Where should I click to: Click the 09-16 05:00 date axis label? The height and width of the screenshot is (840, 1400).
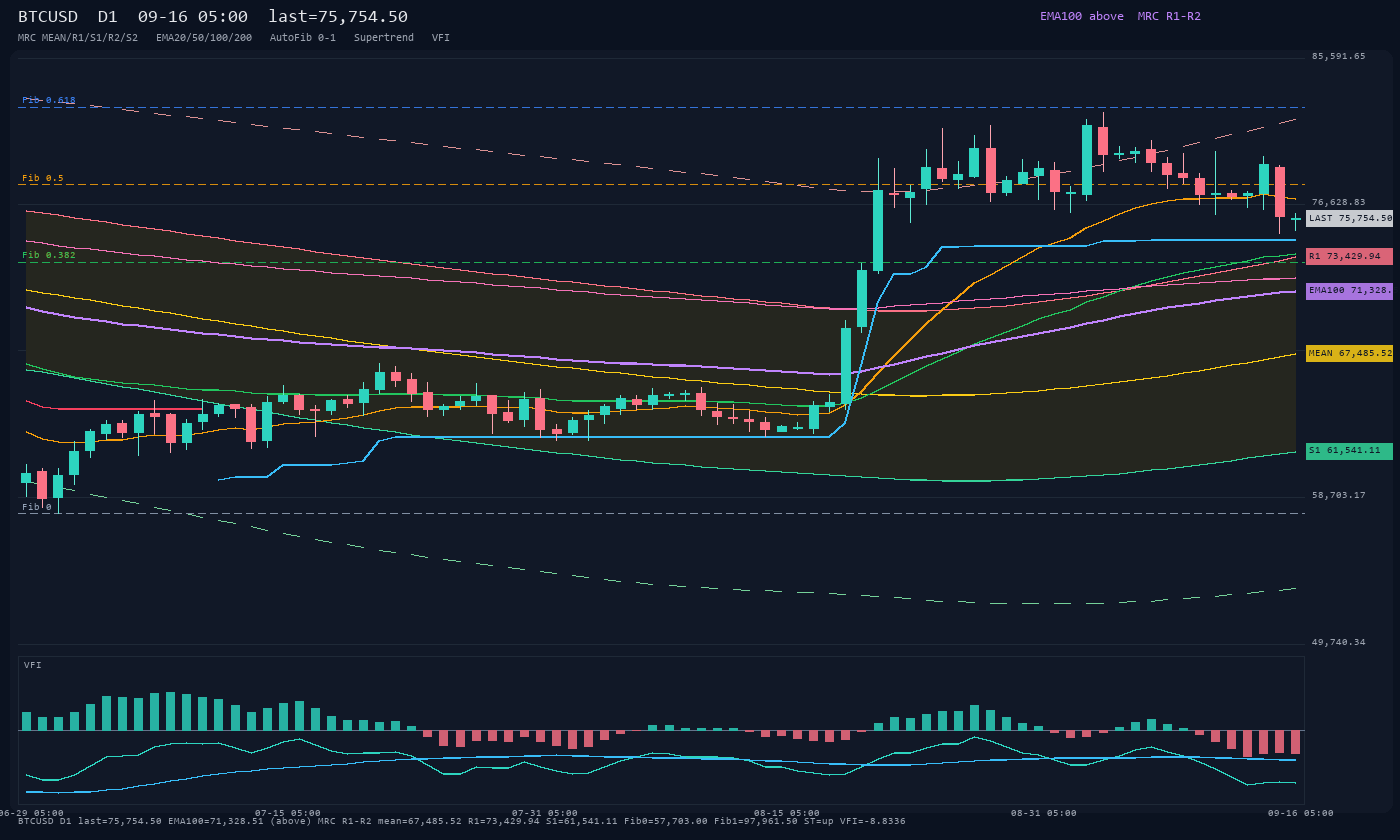(1301, 813)
